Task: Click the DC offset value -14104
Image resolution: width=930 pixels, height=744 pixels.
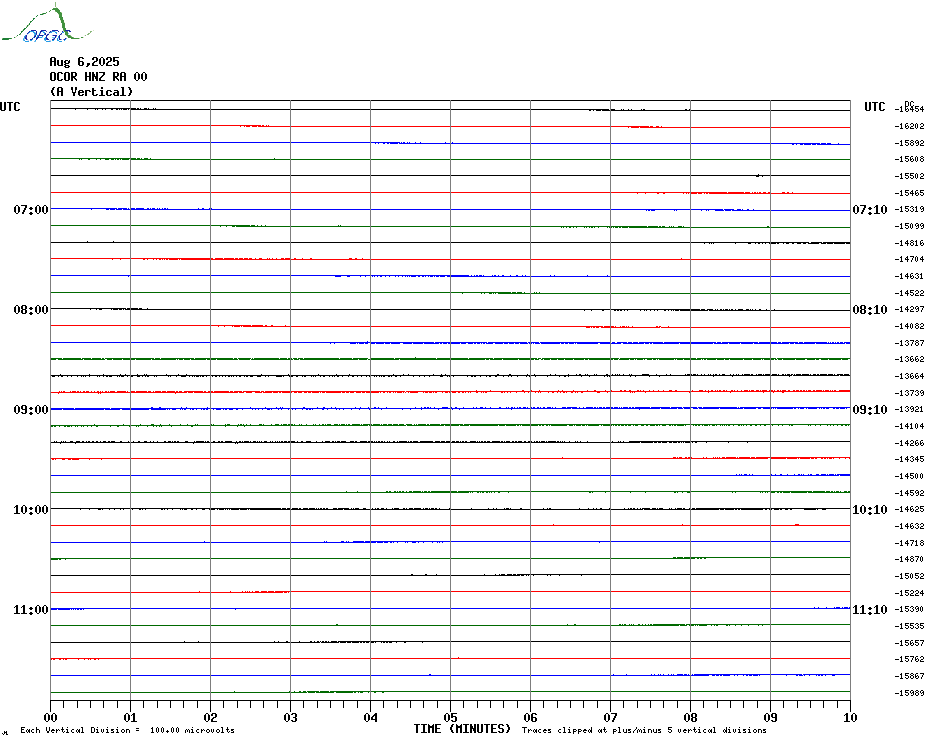Action: [x=909, y=426]
